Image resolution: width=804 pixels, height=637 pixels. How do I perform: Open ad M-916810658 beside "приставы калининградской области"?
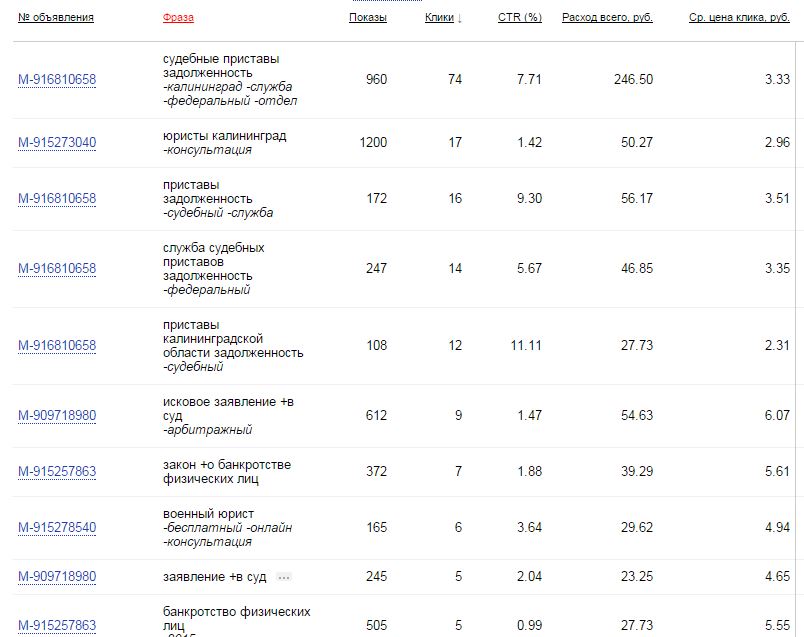57,346
